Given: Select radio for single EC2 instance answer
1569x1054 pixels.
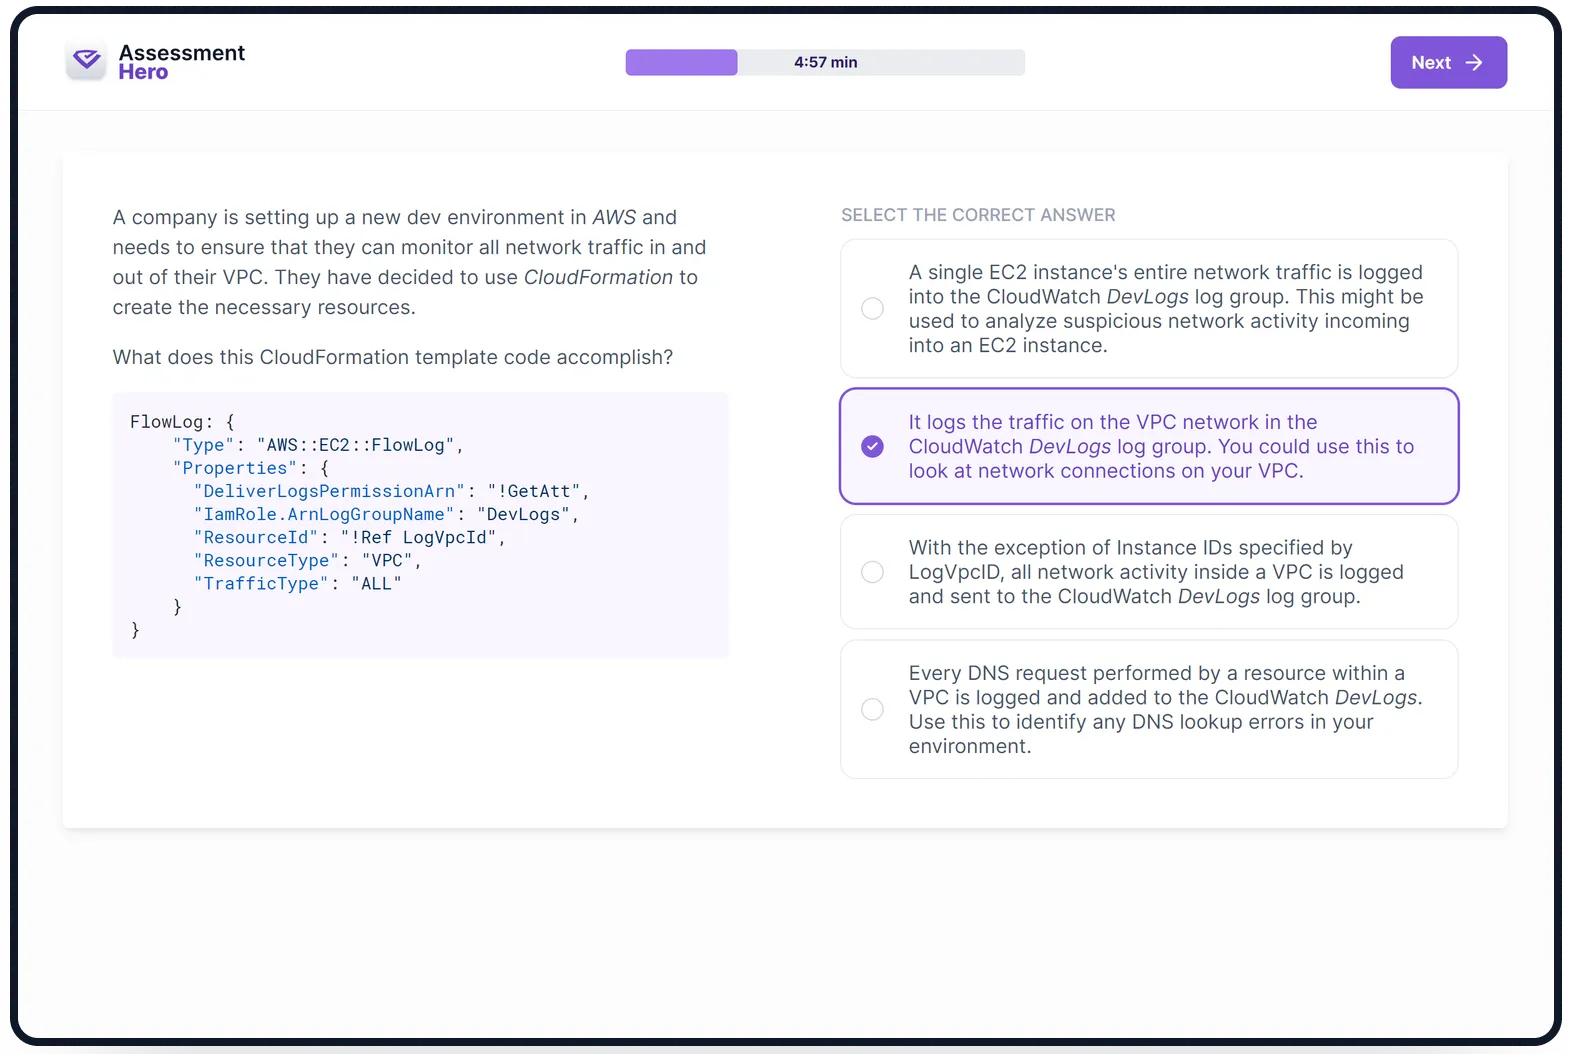Looking at the screenshot, I should 872,309.
